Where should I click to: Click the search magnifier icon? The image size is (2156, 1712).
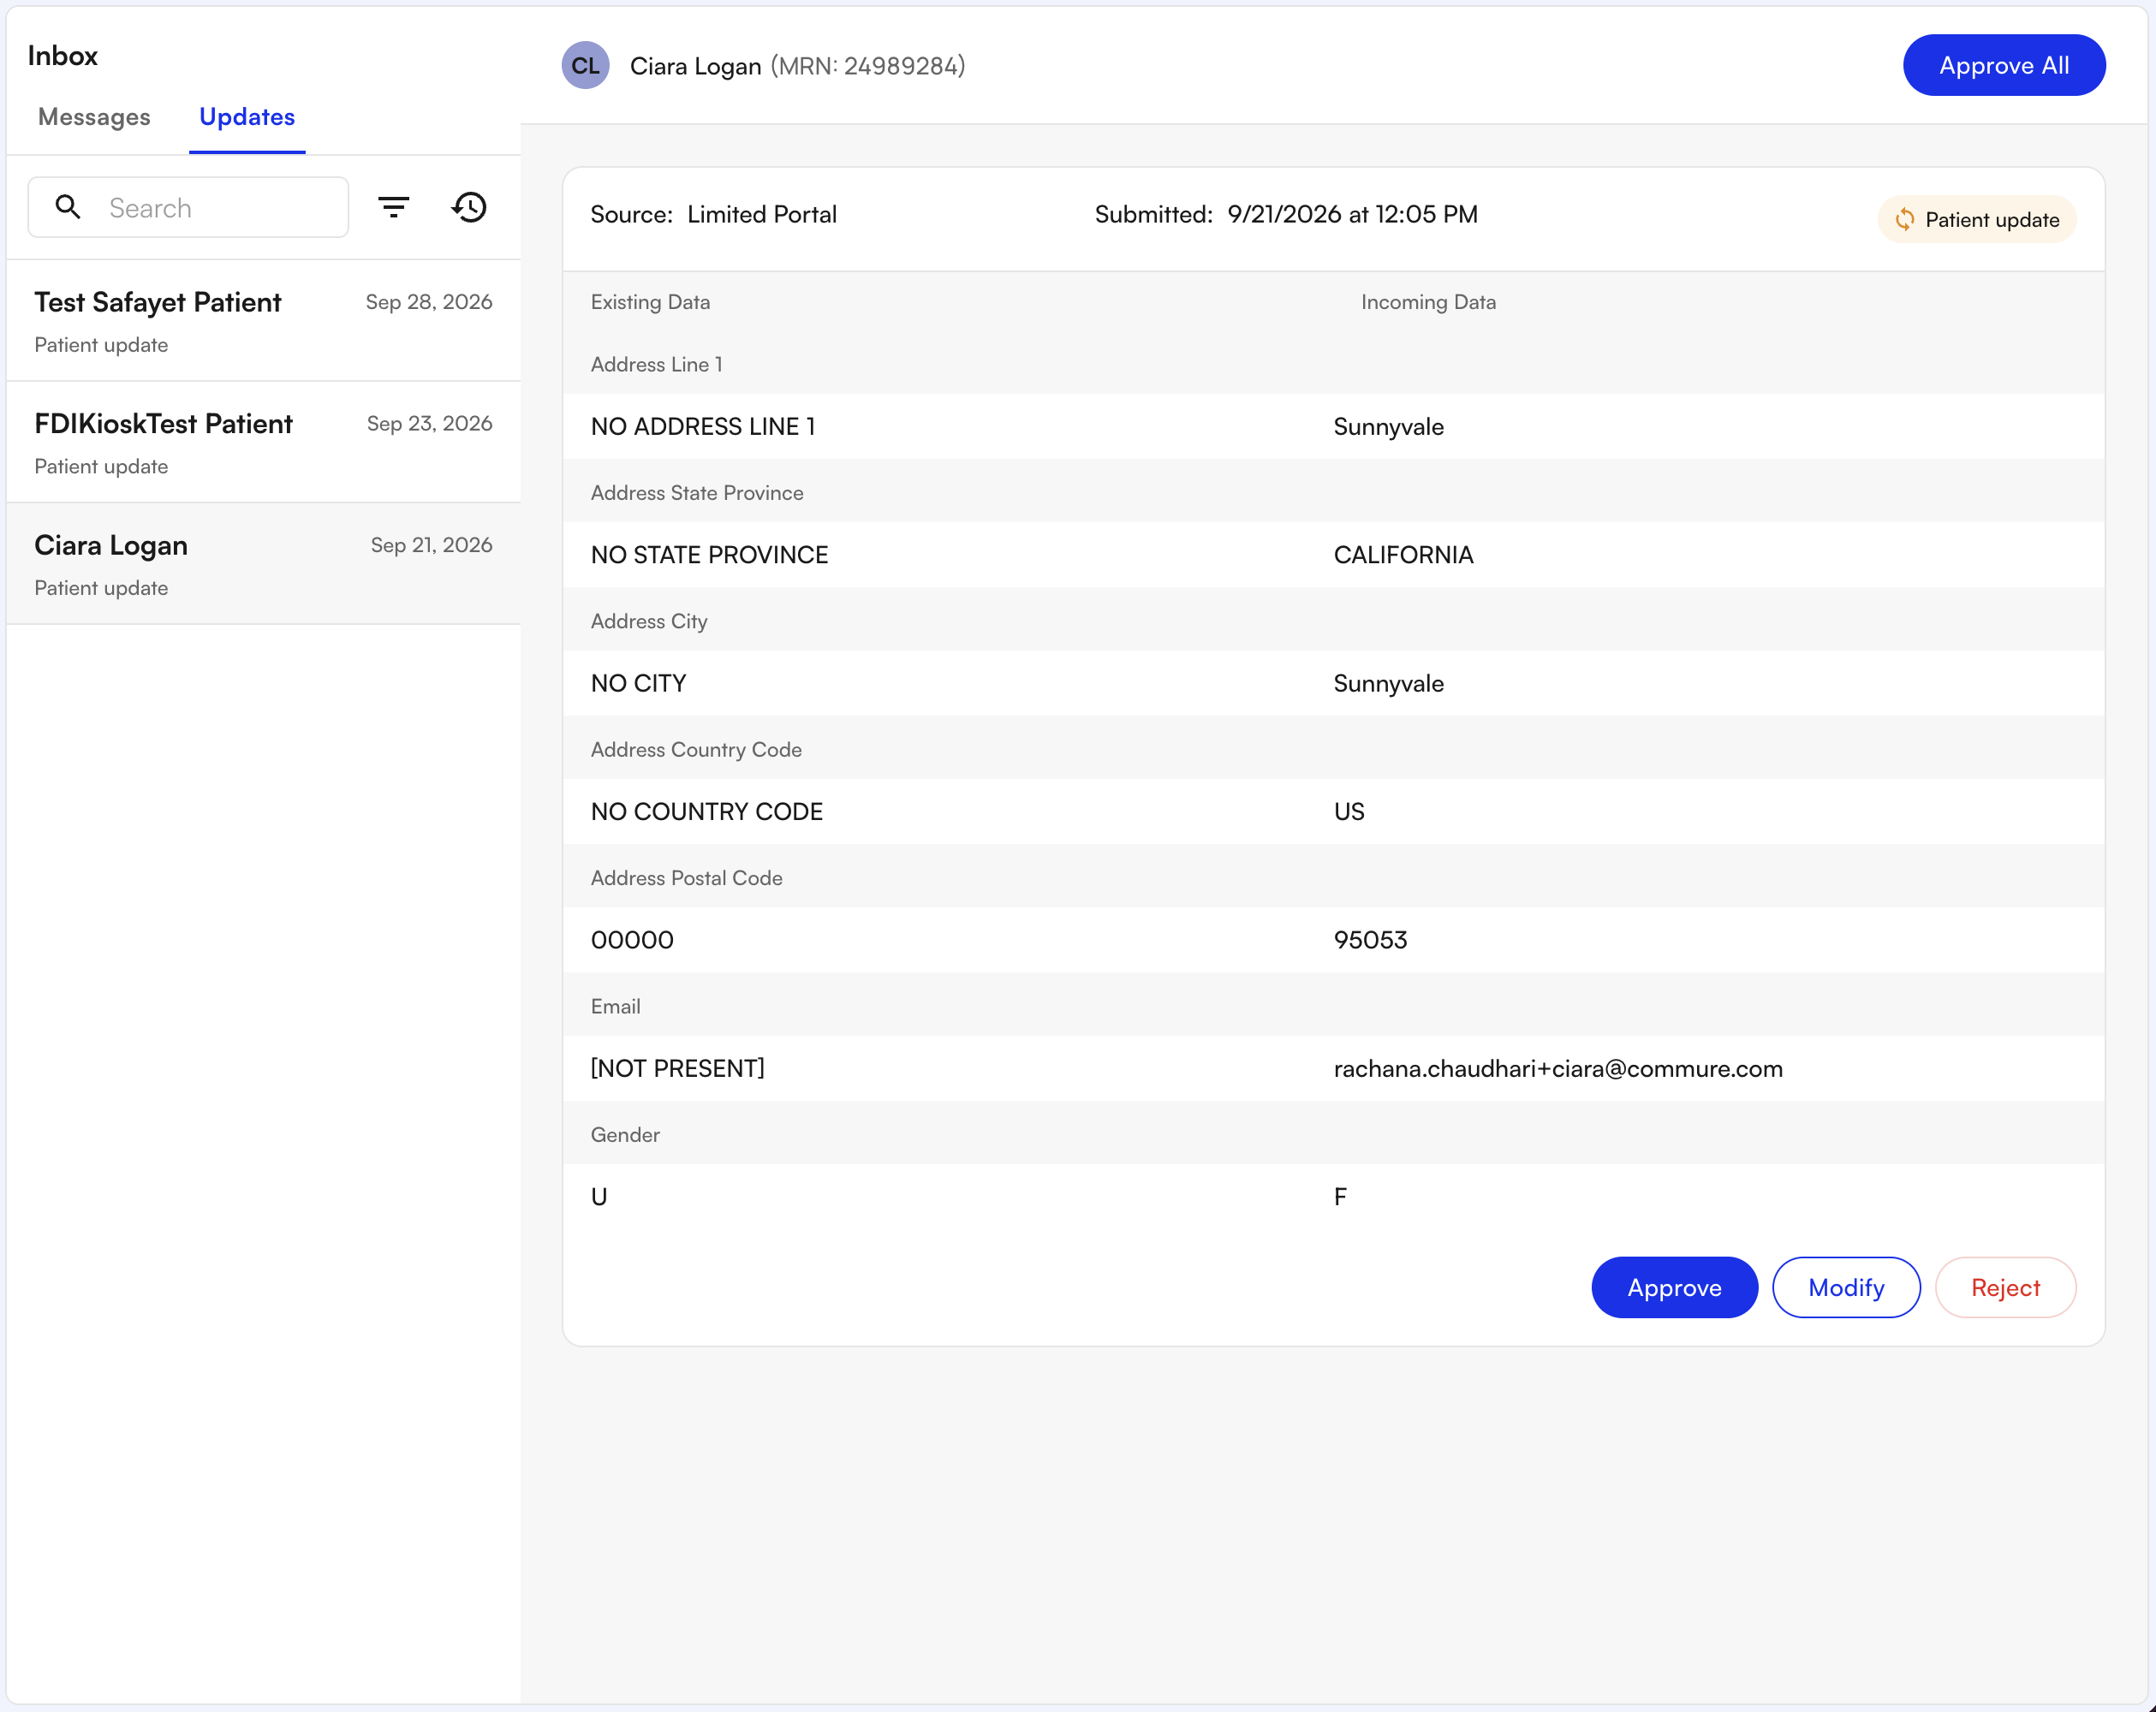click(x=68, y=207)
